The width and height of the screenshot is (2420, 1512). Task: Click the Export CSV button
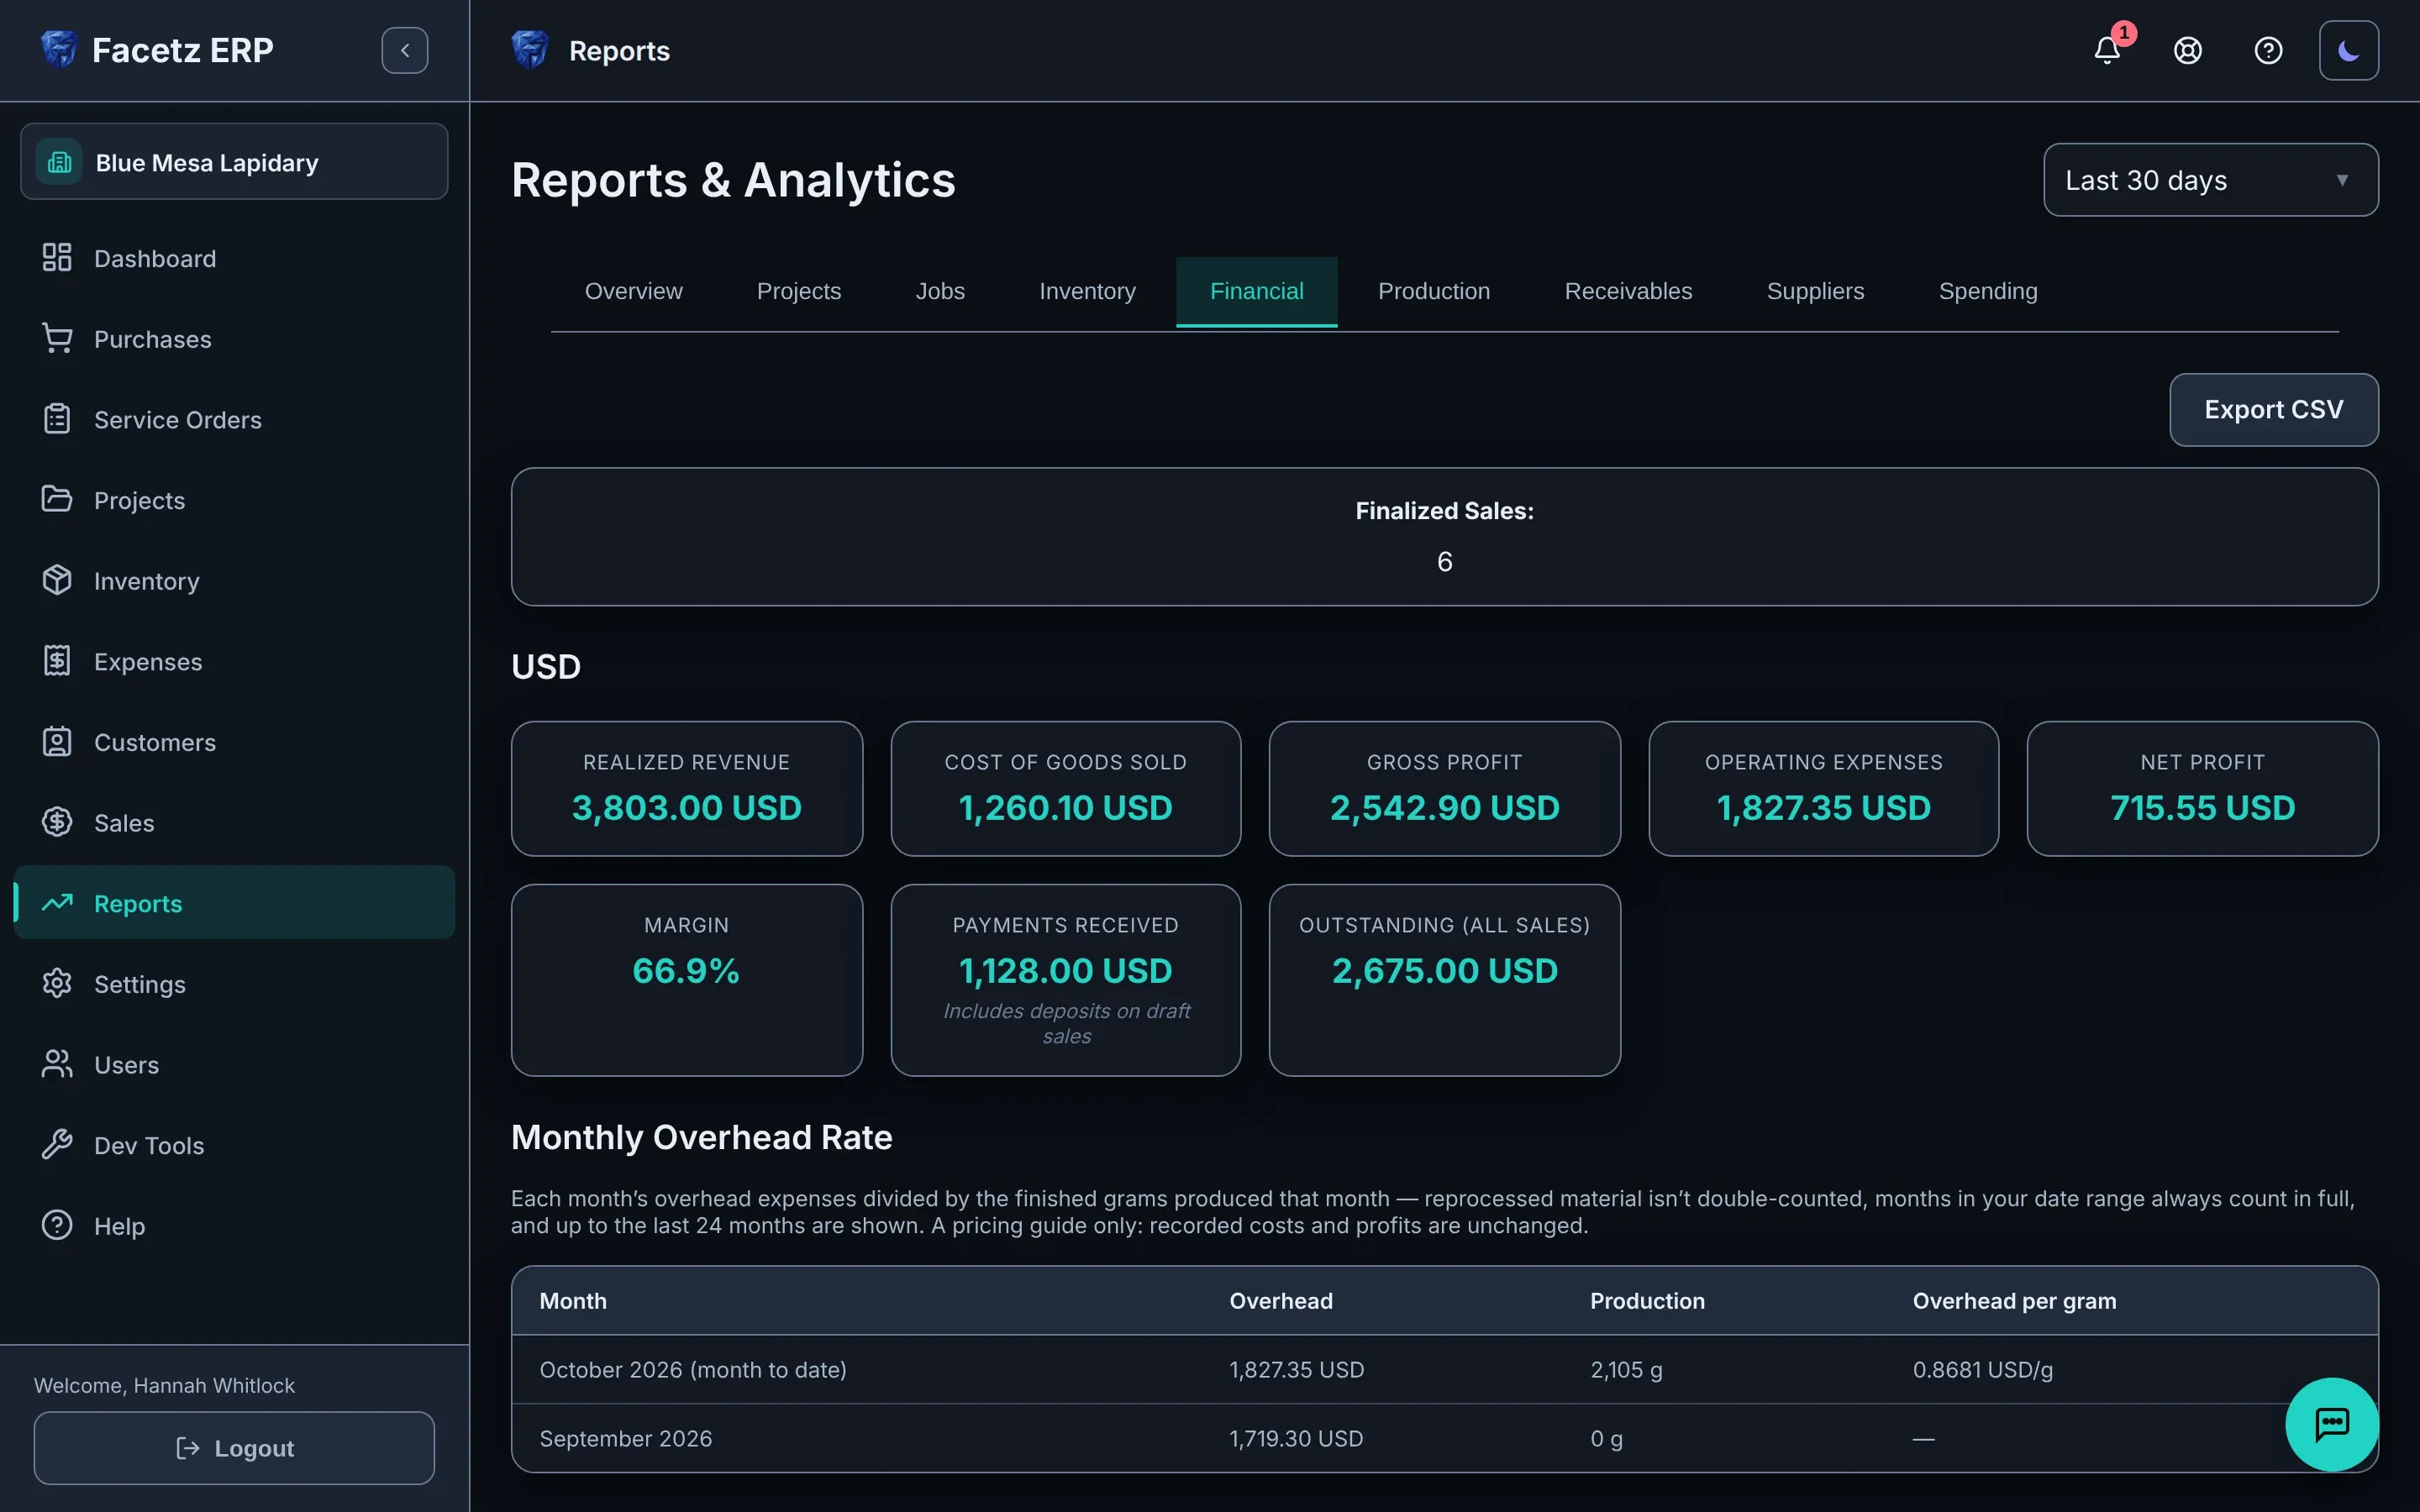click(2273, 410)
